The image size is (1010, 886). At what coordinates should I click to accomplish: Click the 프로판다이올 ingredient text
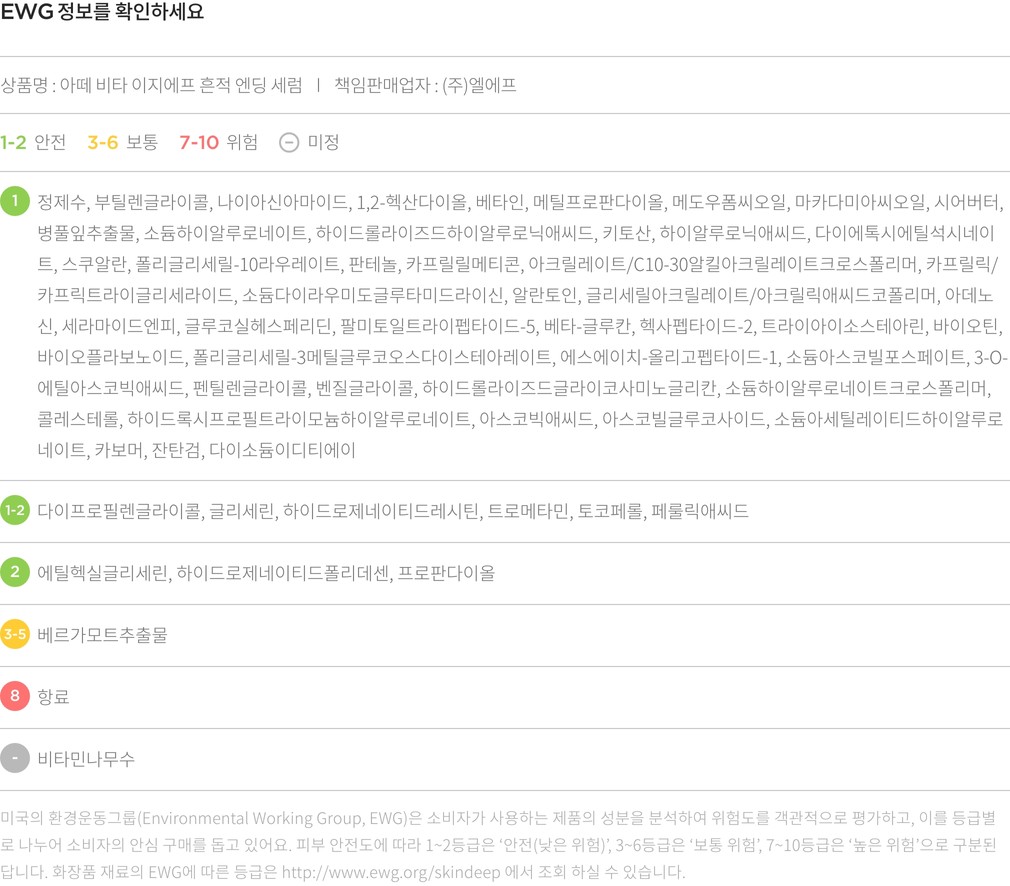[x=446, y=573]
